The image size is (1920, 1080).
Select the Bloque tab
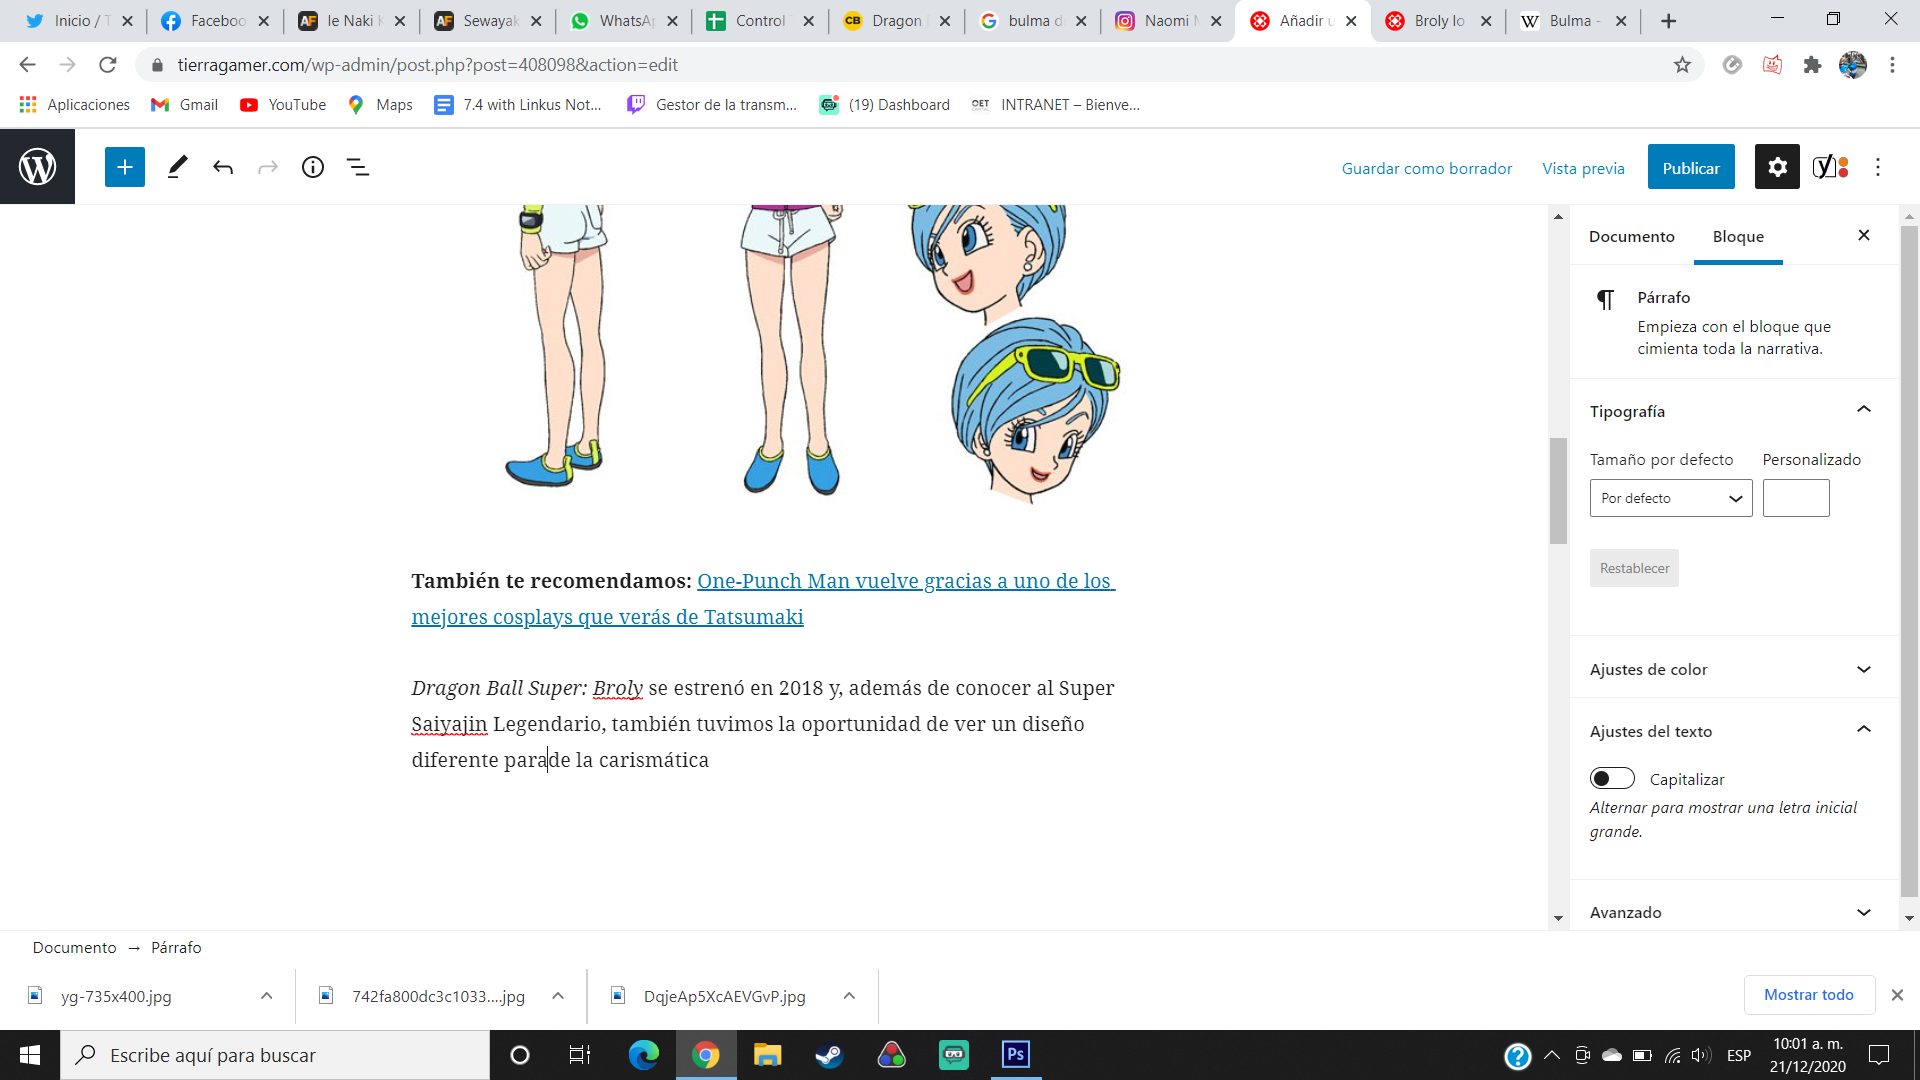coord(1738,236)
